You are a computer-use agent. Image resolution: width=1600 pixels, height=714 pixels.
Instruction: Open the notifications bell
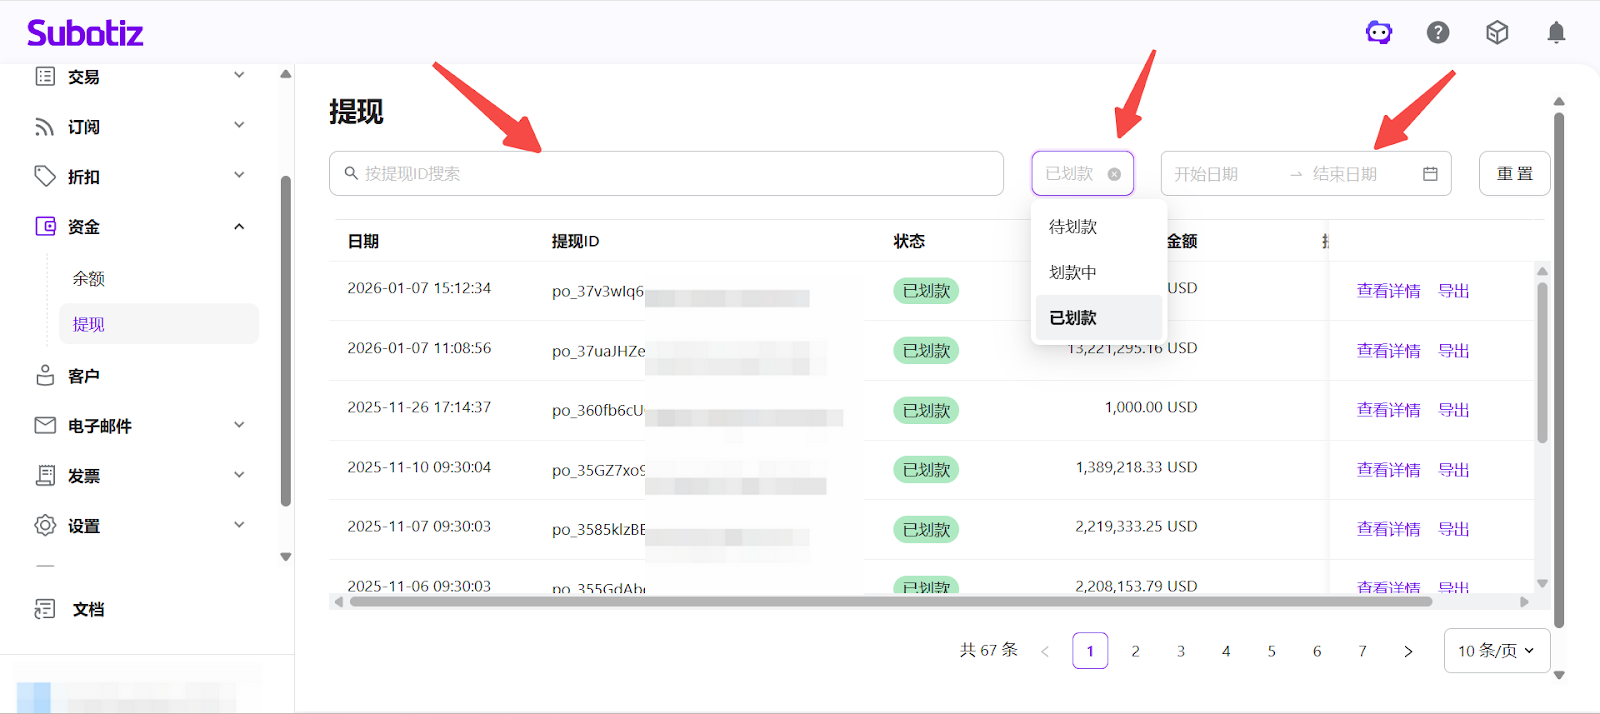[1556, 33]
